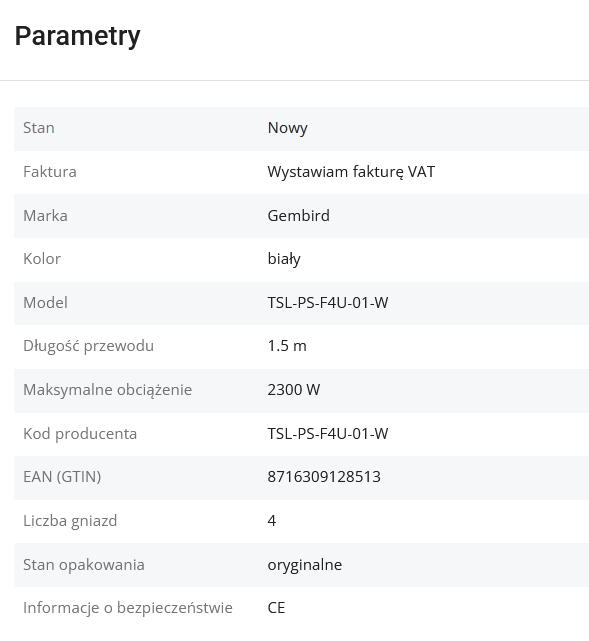
Task: Click the Kod producenta code value
Action: [328, 434]
